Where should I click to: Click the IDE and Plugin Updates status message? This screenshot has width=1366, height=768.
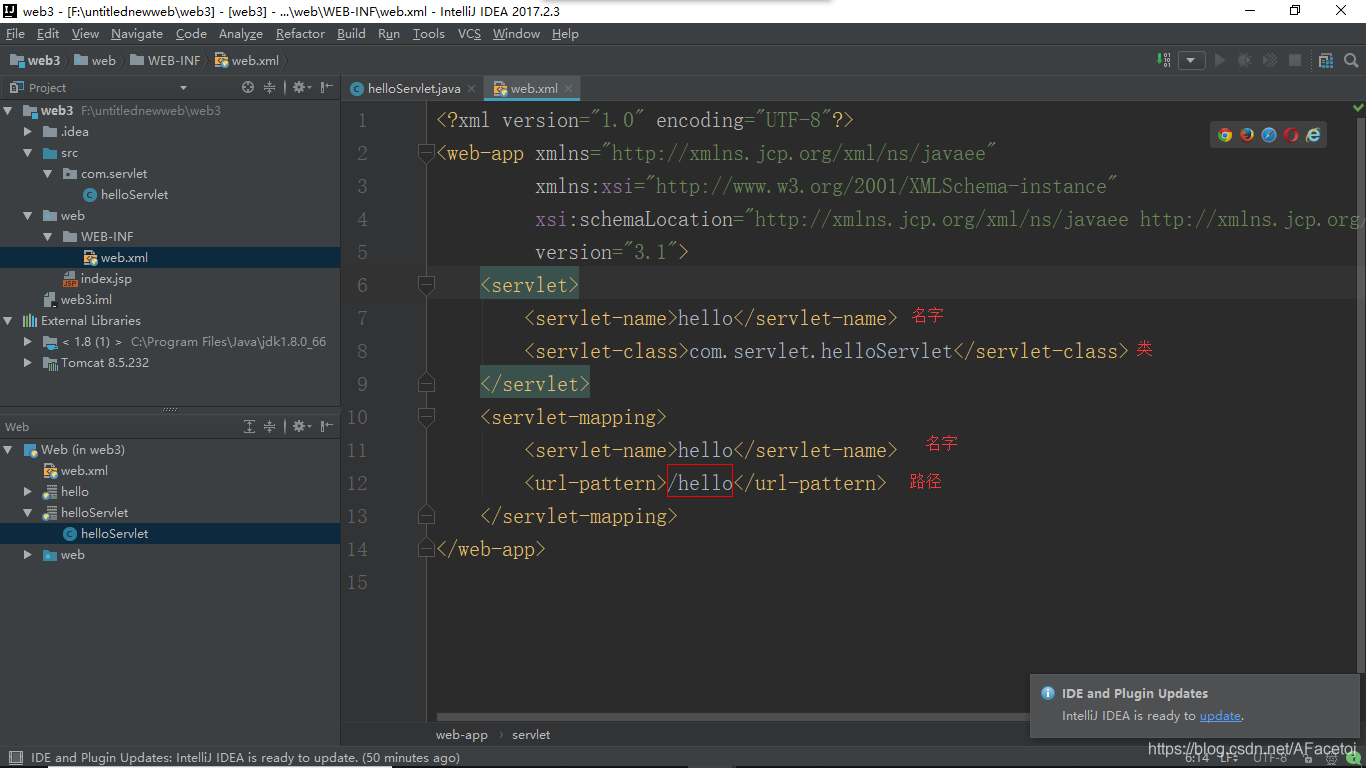[245, 758]
